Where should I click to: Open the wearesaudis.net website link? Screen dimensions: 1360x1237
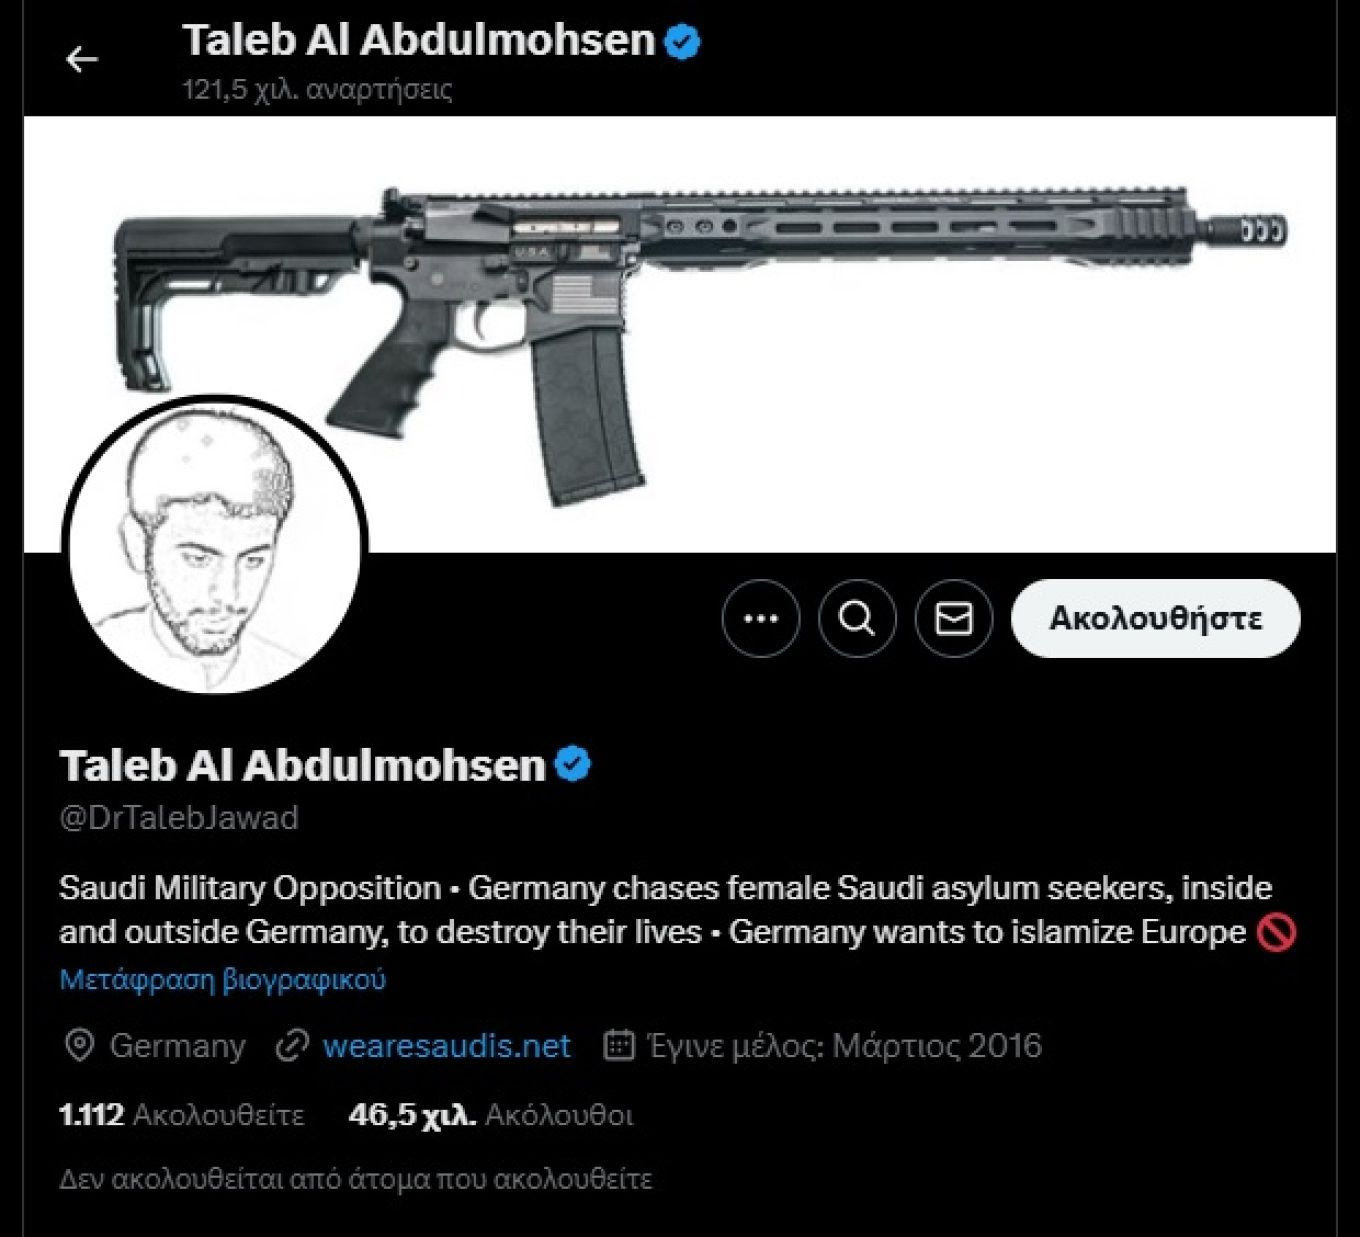(x=446, y=1046)
